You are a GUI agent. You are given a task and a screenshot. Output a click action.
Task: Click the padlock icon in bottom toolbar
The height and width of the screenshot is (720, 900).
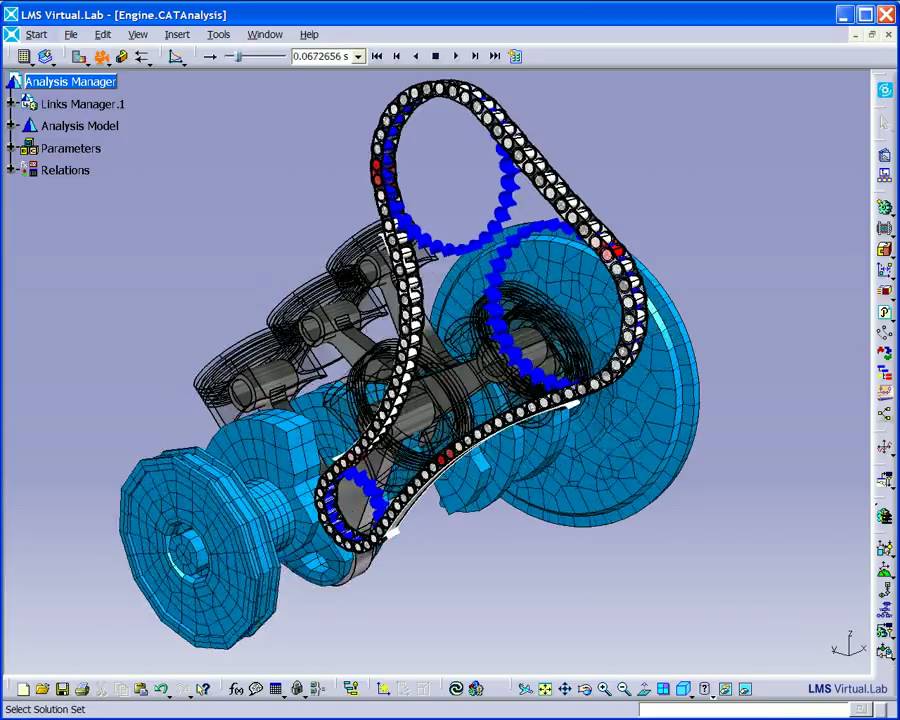point(296,688)
